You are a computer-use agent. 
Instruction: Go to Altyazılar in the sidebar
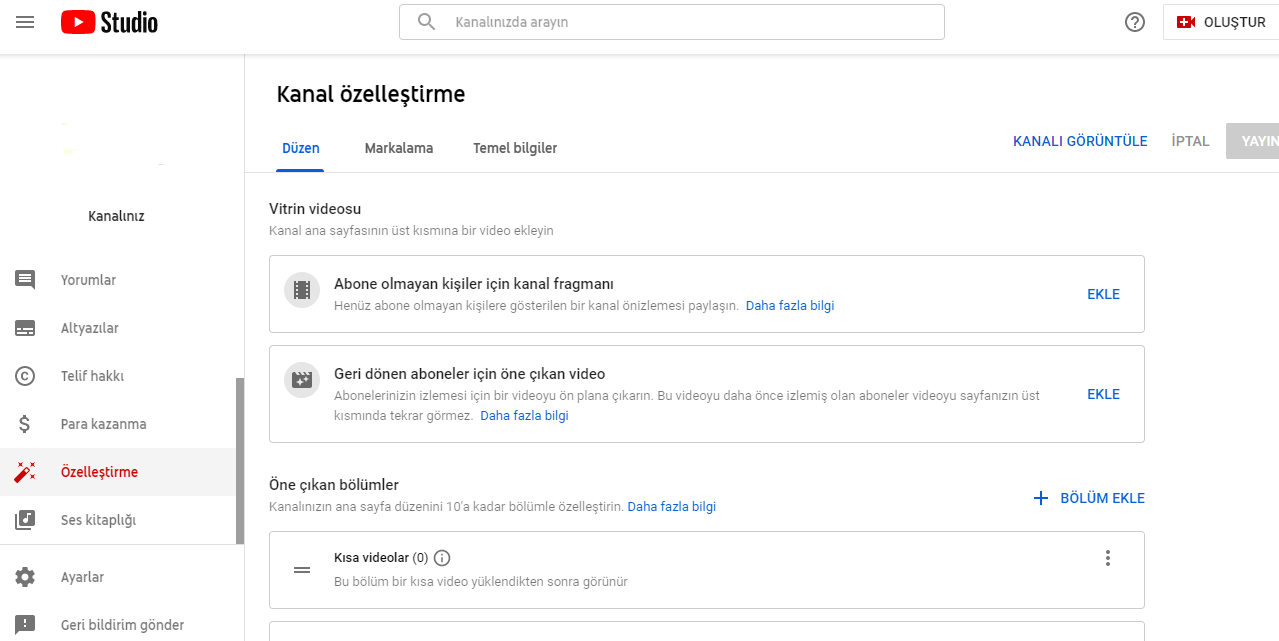90,328
